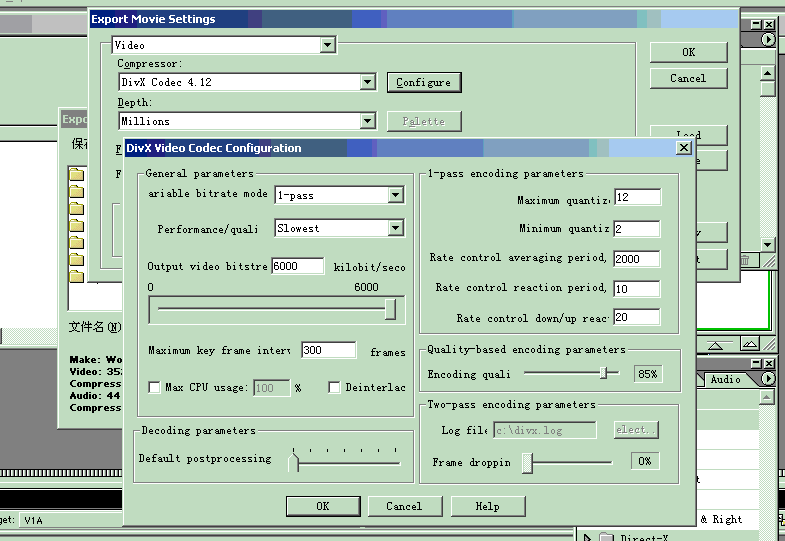Open the Variable bitrate mode dropdown
The image size is (785, 541).
(396, 195)
